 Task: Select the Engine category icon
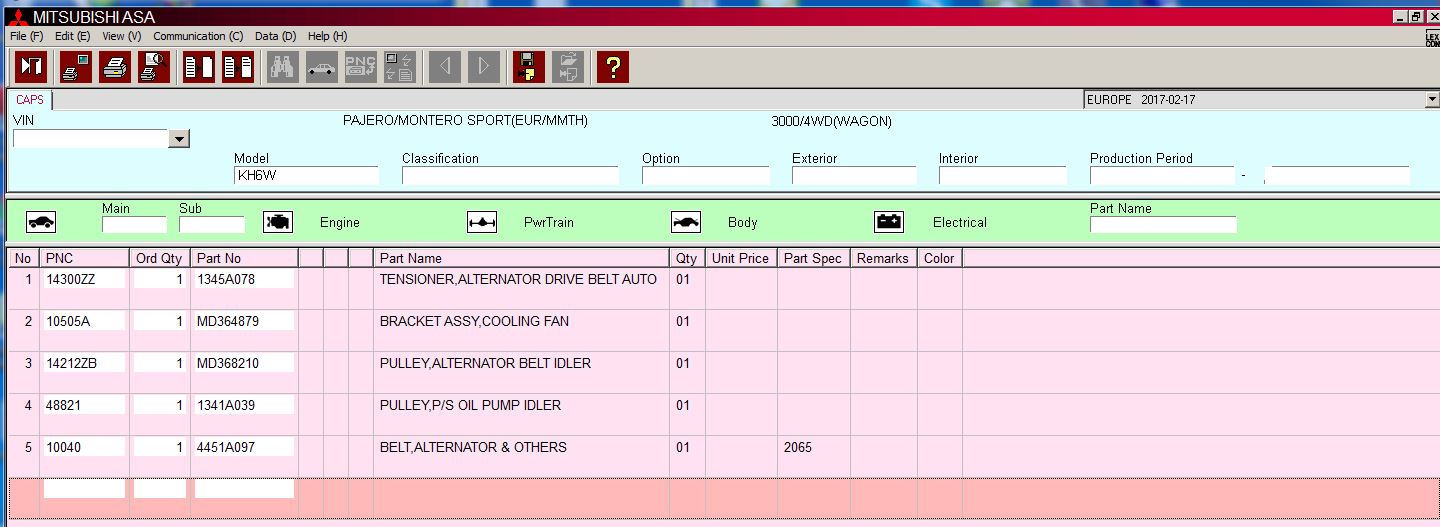tap(278, 222)
